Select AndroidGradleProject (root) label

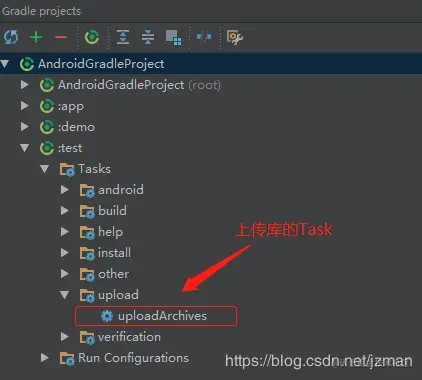139,85
